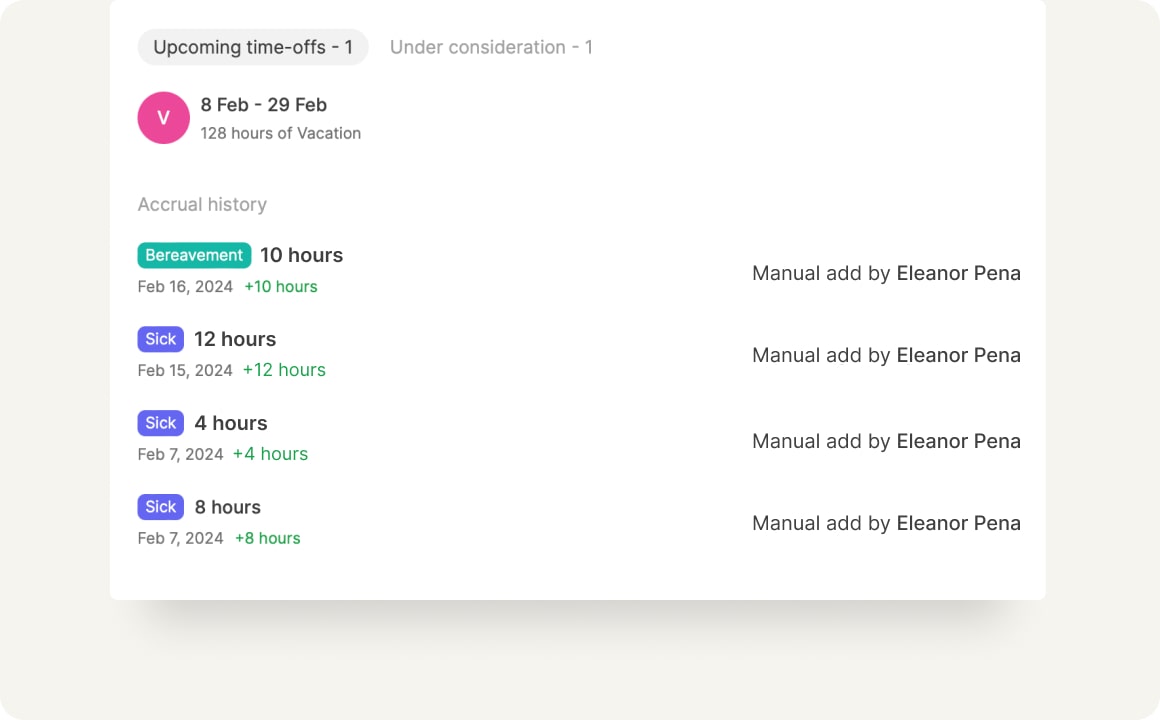Select the Upcoming time-offs tab
The width and height of the screenshot is (1160, 720).
coord(252,47)
